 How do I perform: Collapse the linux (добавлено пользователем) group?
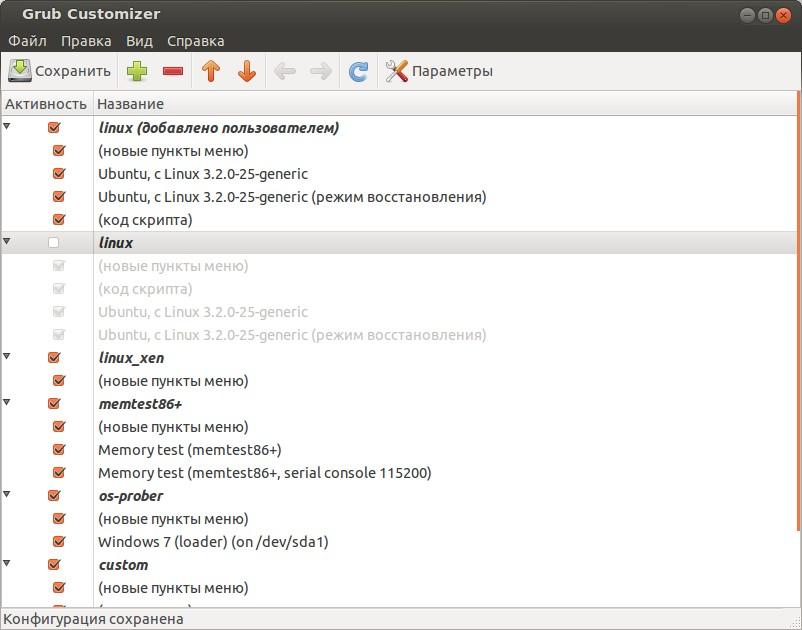(x=7, y=126)
